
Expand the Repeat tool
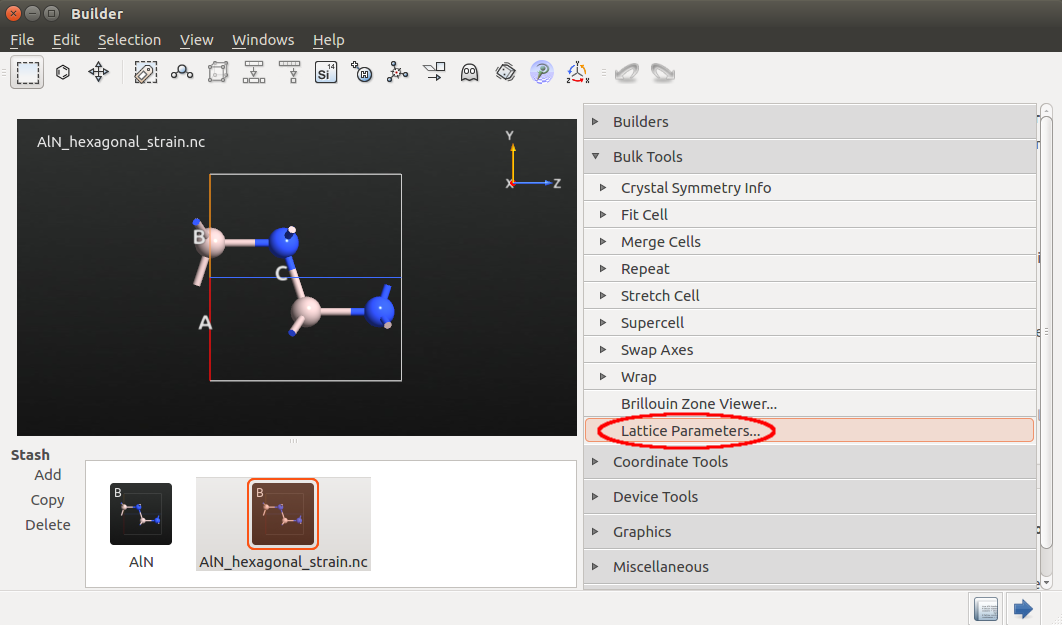coord(810,269)
